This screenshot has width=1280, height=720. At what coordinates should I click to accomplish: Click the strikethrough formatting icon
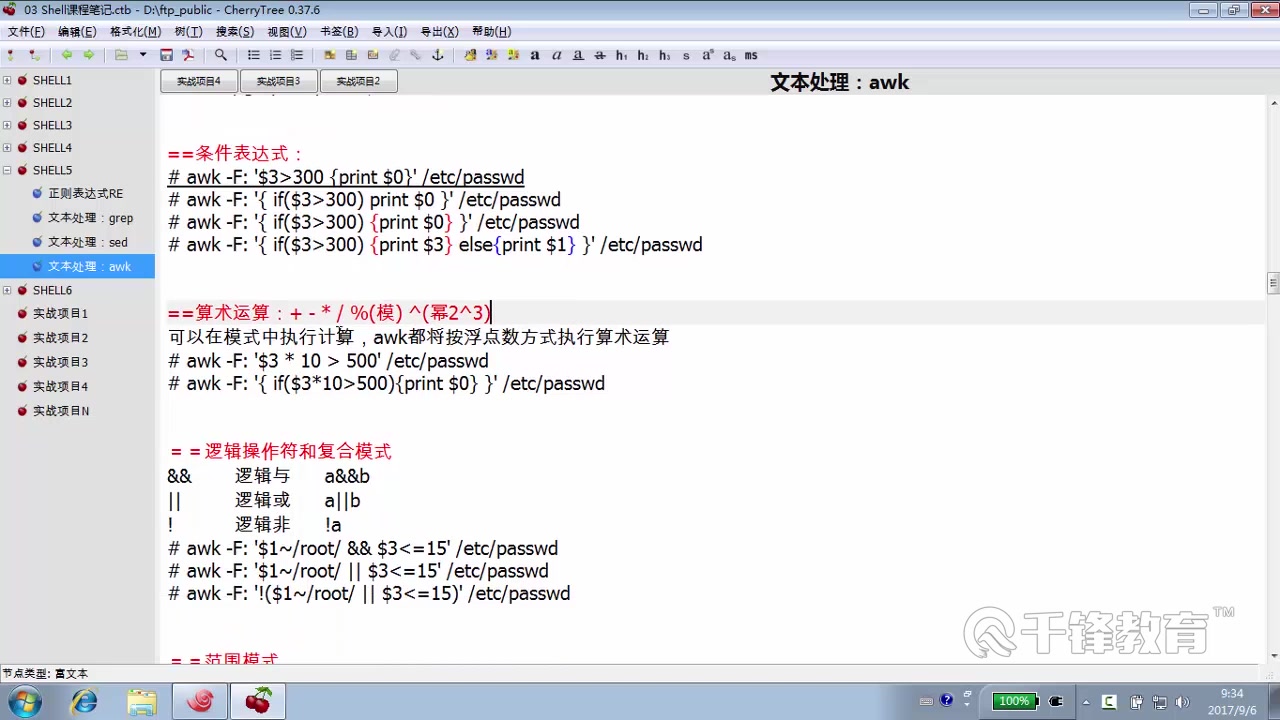[x=600, y=55]
